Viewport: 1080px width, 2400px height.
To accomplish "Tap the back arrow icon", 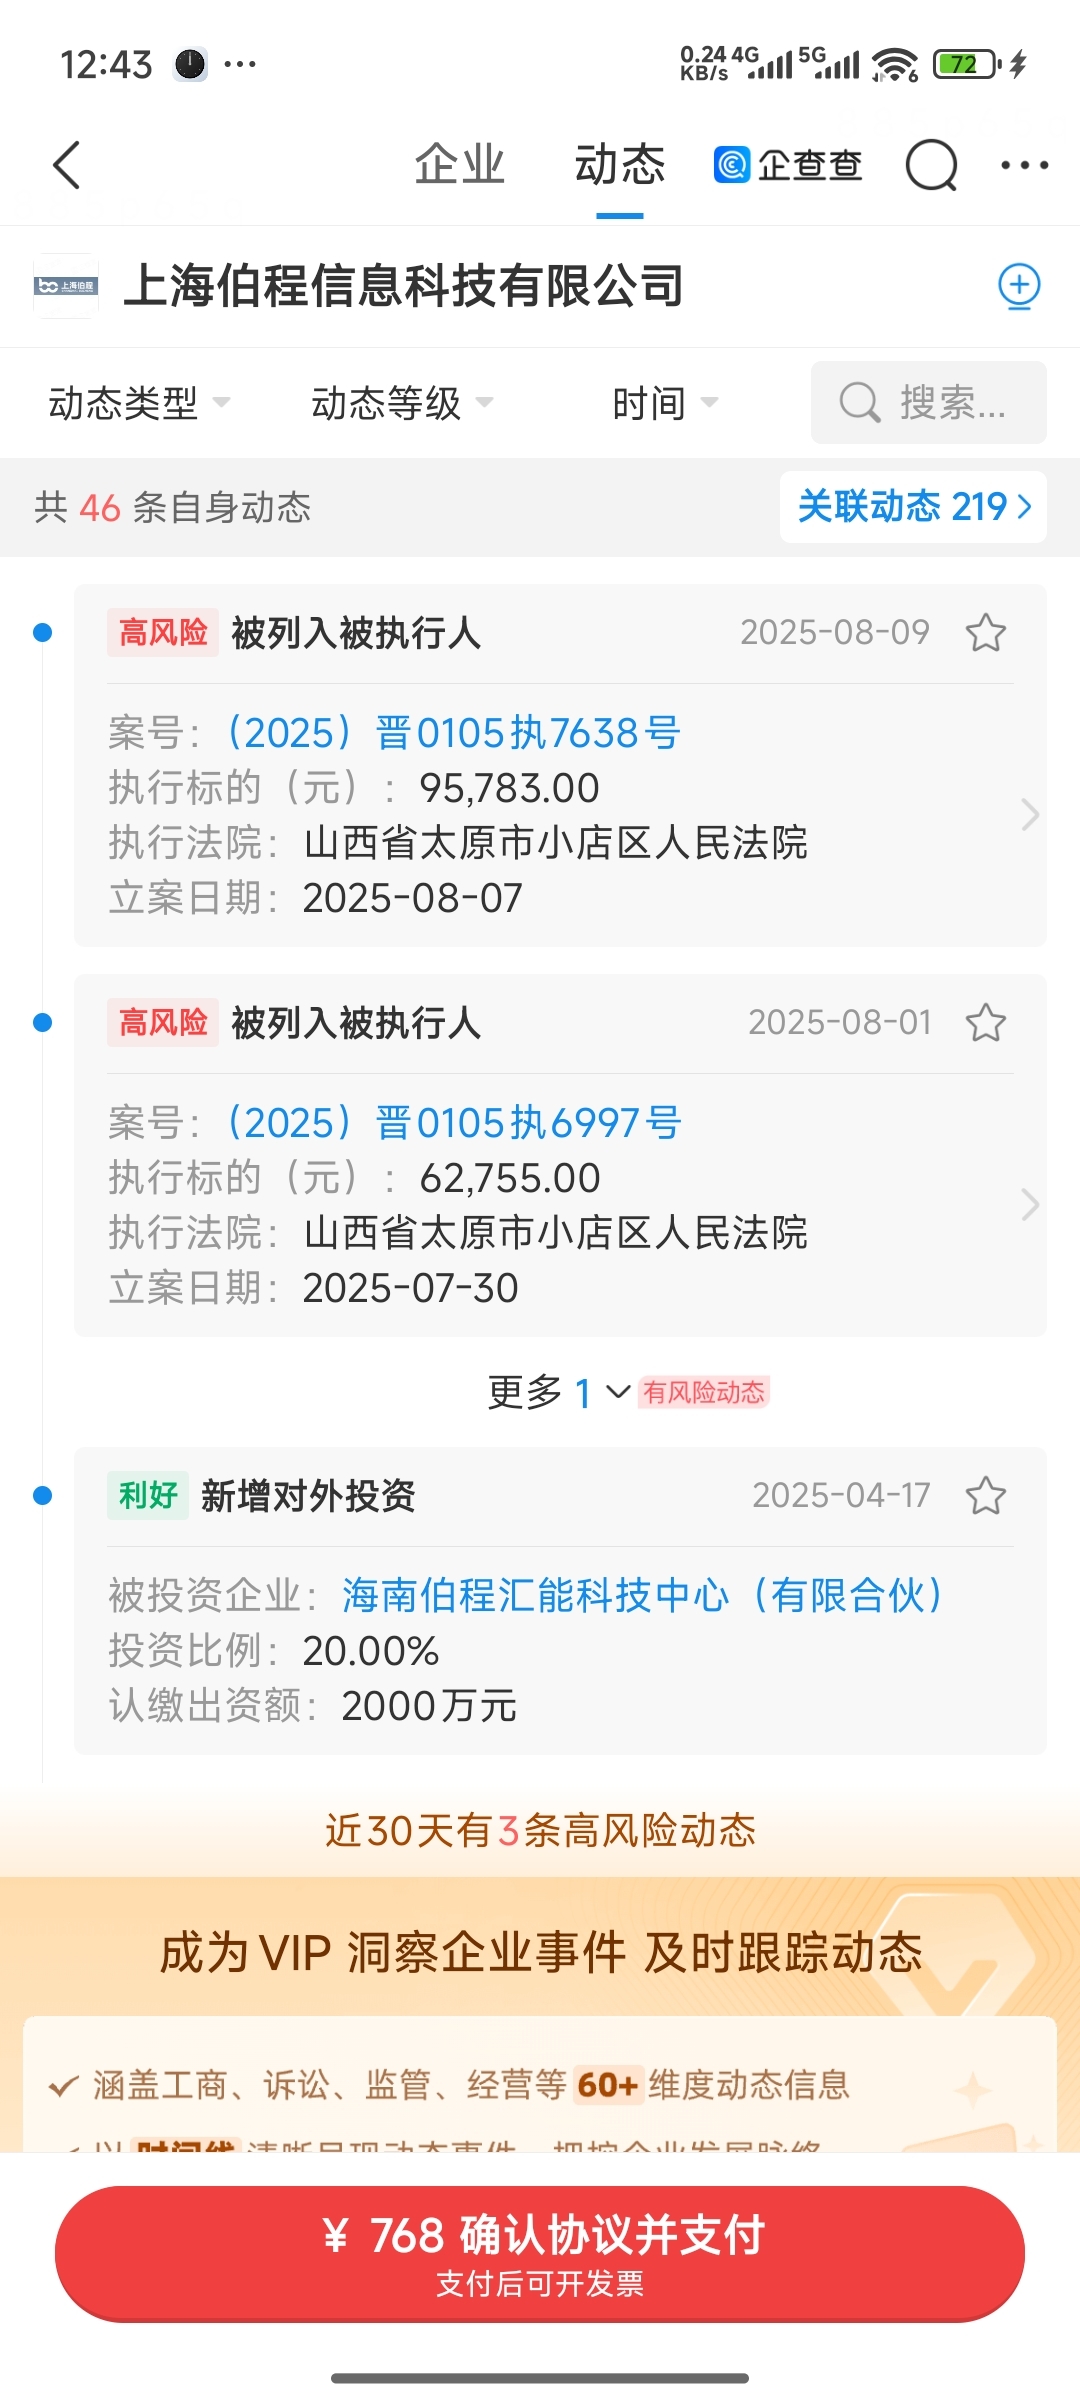I will [x=66, y=165].
